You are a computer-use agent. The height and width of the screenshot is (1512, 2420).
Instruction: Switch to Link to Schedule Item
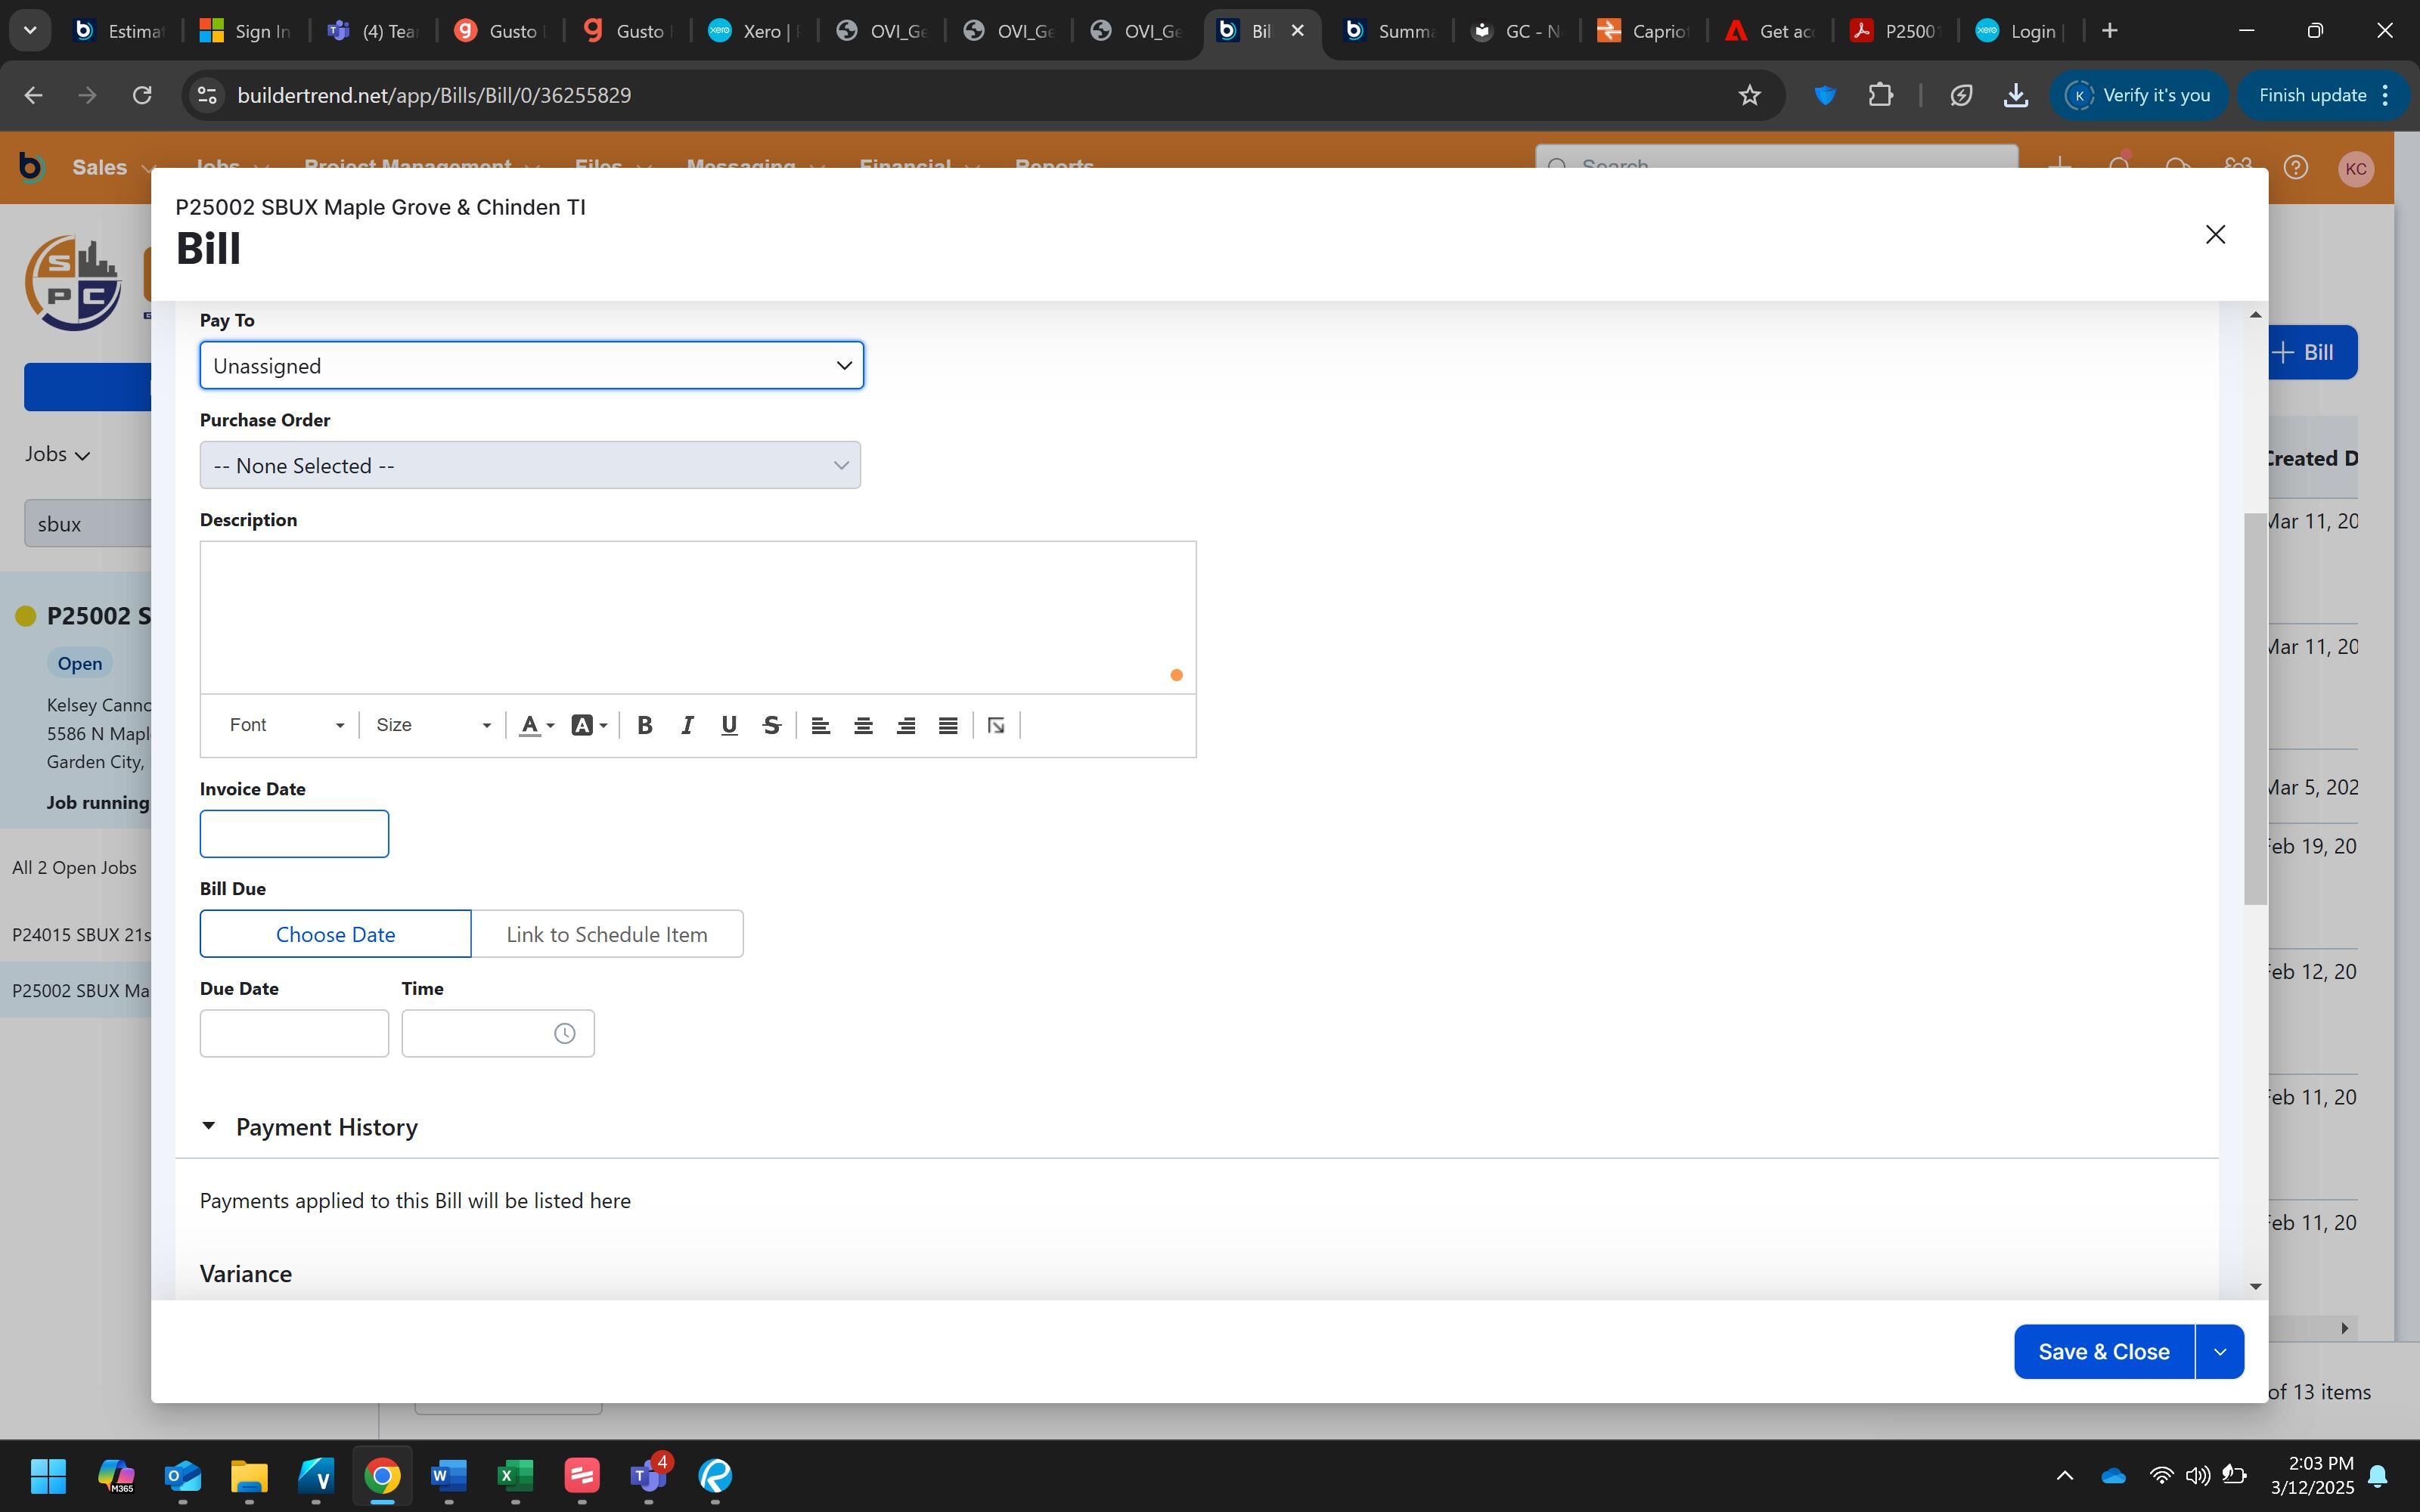(607, 934)
